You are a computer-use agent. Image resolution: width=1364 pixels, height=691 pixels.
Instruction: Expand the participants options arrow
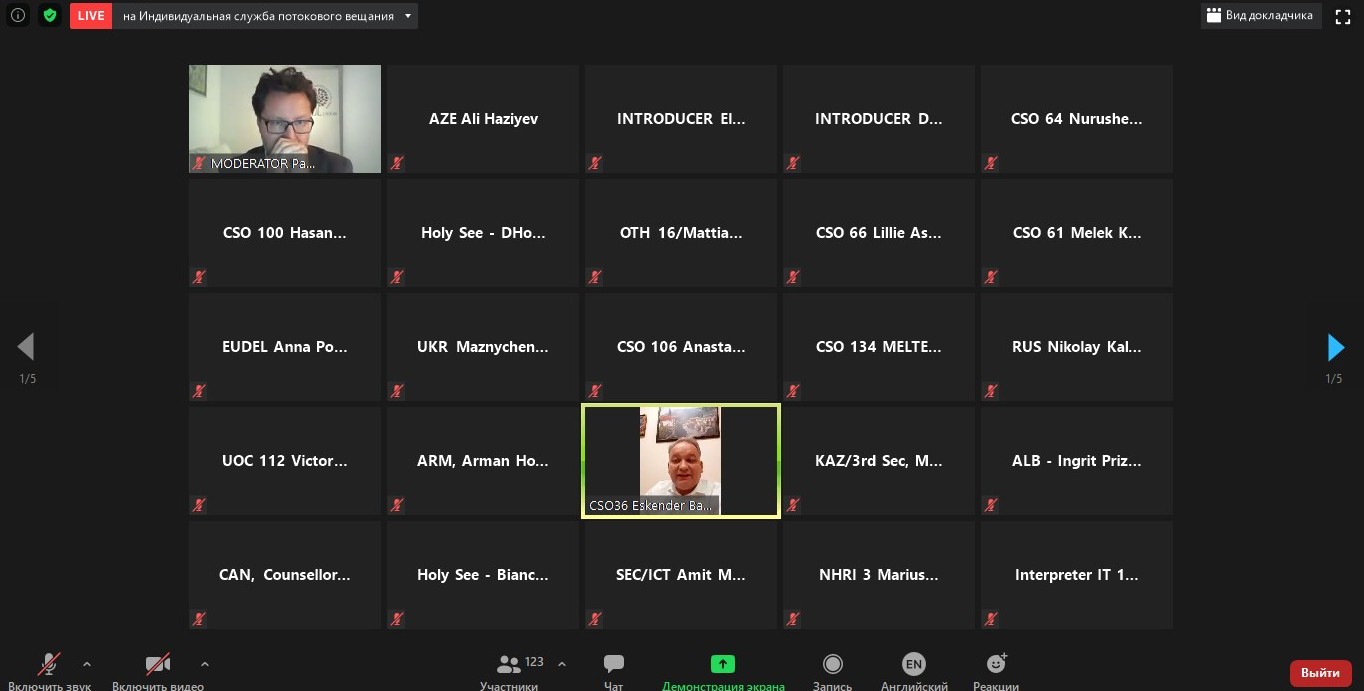(x=562, y=663)
